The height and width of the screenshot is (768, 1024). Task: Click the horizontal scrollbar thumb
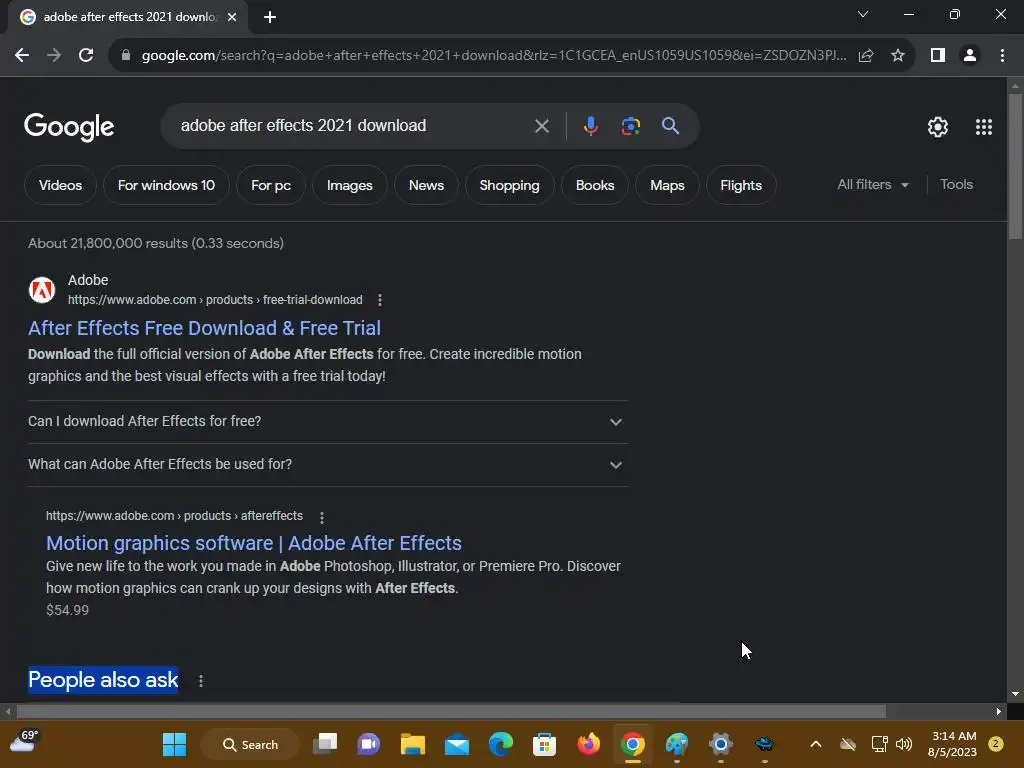pyautogui.click(x=451, y=711)
